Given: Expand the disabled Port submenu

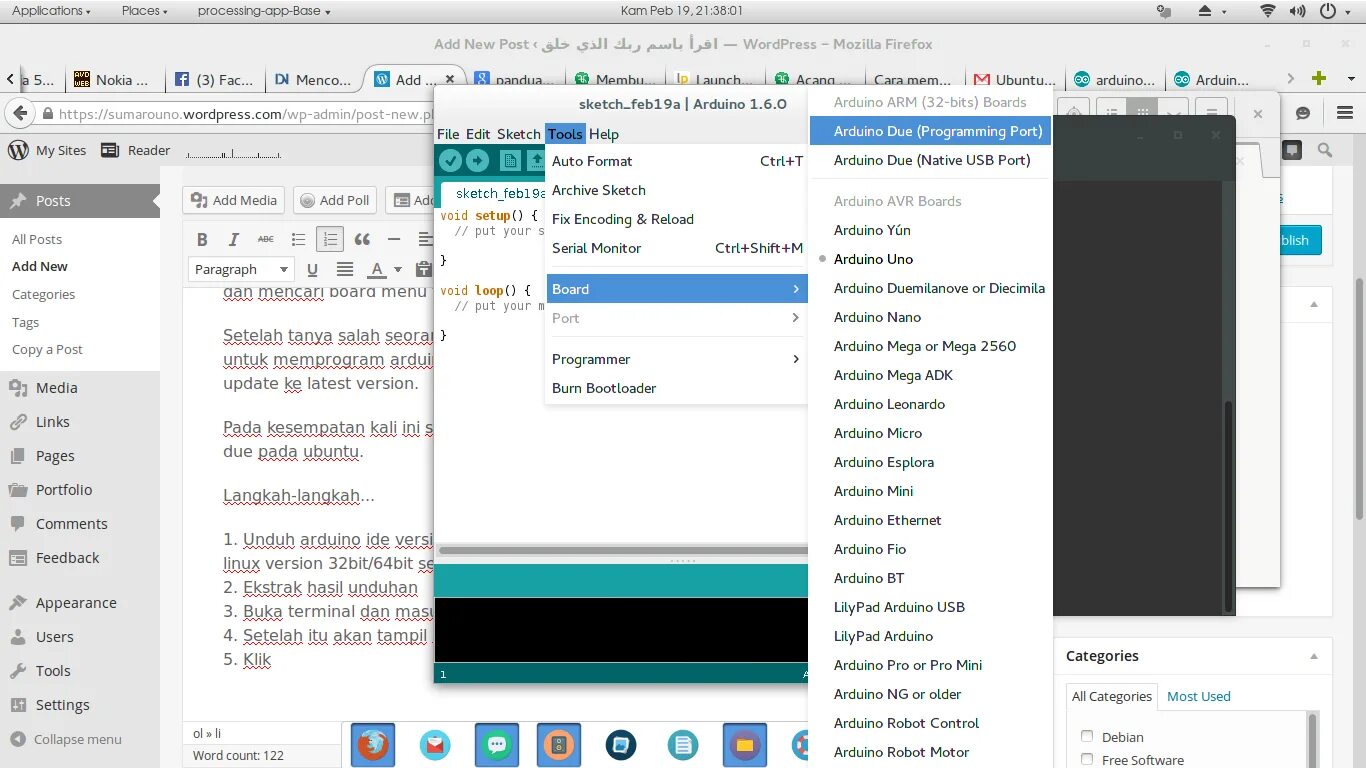Looking at the screenshot, I should coord(677,318).
